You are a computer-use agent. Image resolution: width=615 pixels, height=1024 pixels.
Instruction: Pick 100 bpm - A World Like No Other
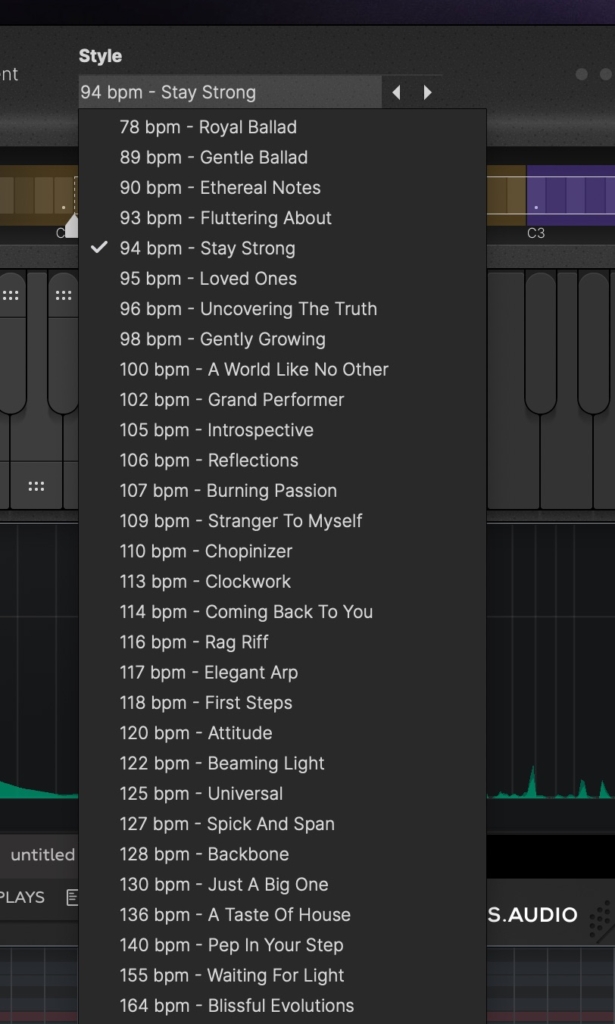(254, 369)
